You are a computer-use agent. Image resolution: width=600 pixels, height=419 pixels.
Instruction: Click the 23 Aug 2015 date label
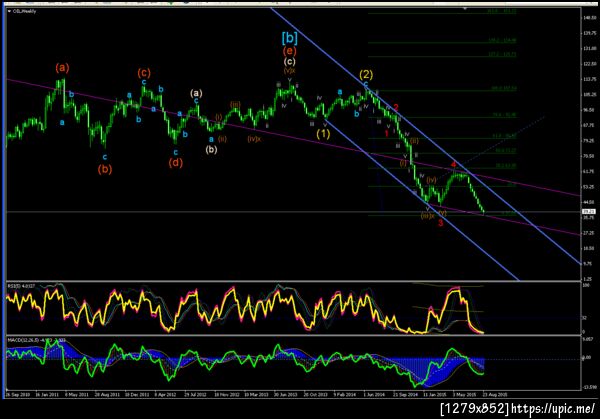click(x=494, y=394)
